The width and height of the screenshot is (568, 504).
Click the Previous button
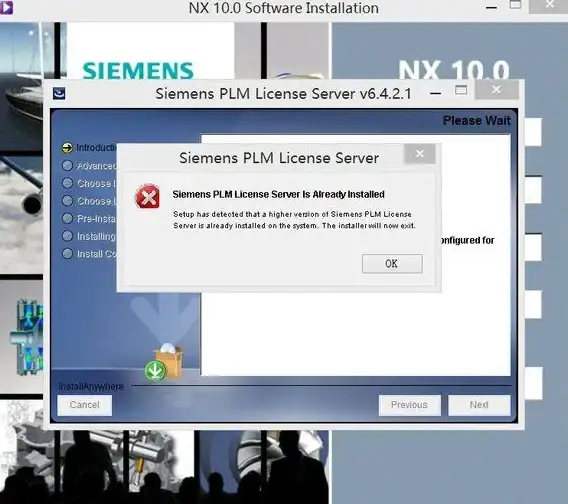pyautogui.click(x=409, y=405)
